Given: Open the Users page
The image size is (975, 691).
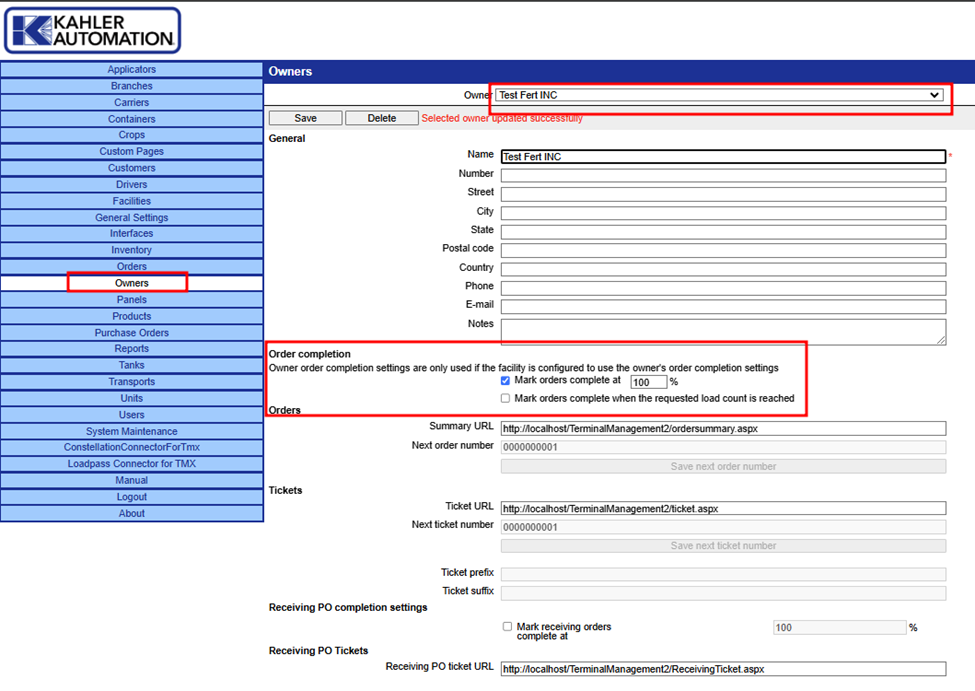Looking at the screenshot, I should click(131, 415).
